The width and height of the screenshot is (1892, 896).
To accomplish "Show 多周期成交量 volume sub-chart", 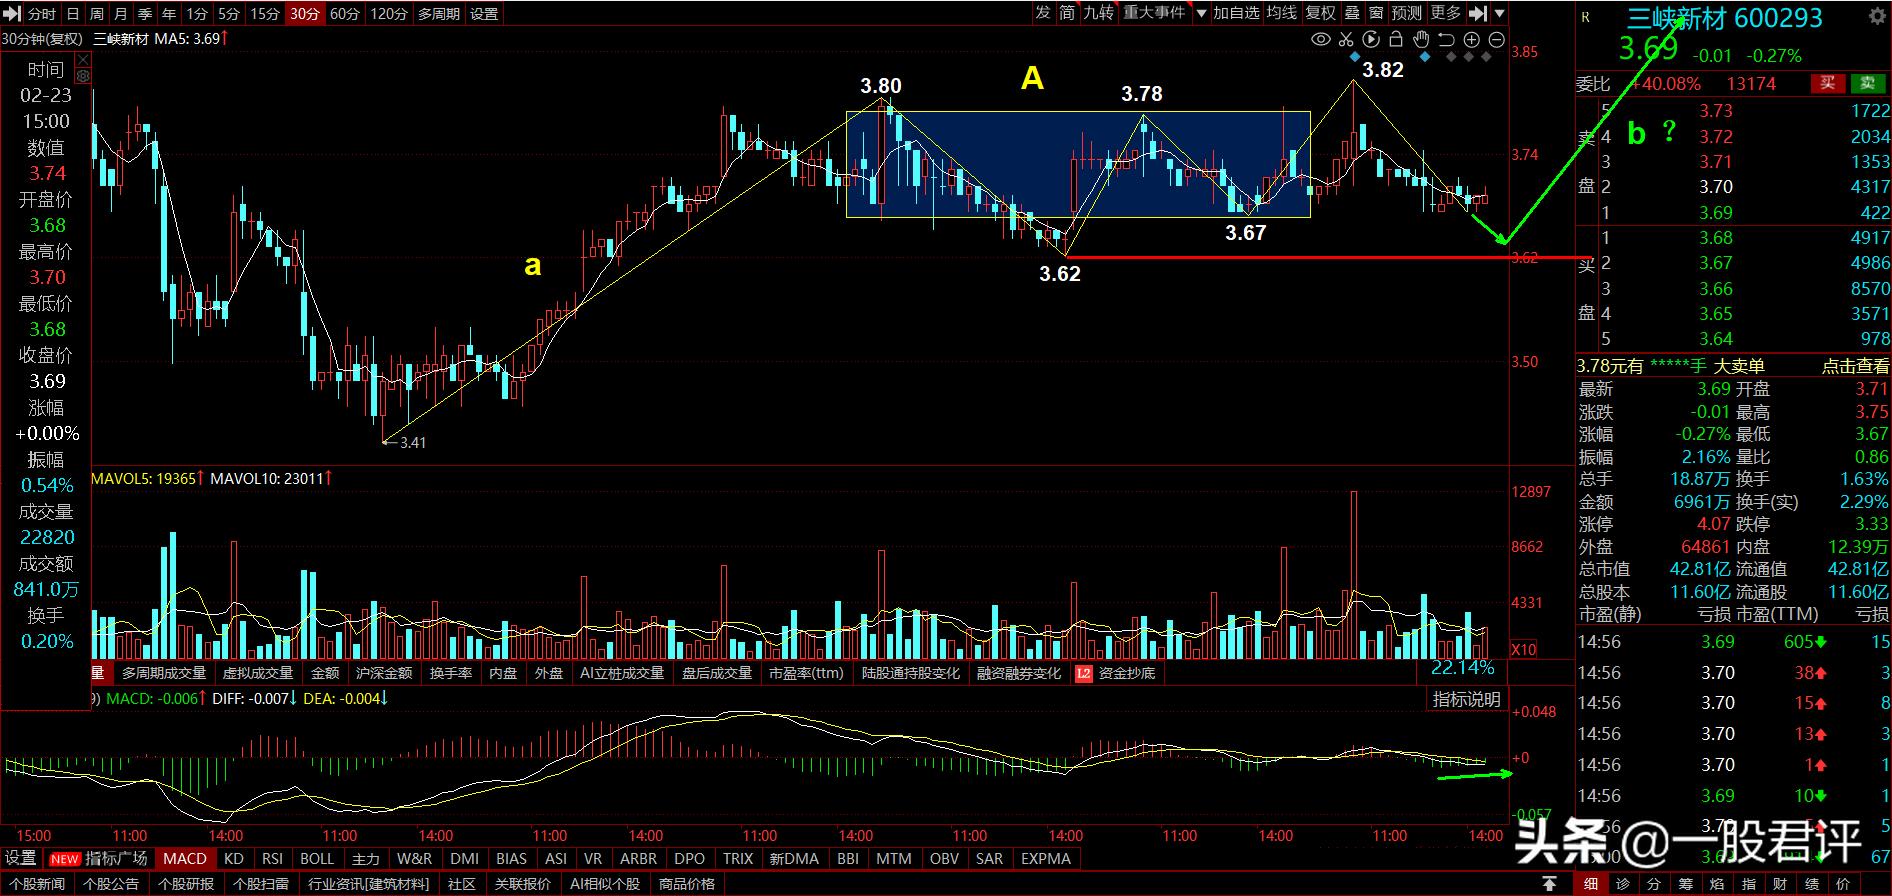I will tap(164, 673).
